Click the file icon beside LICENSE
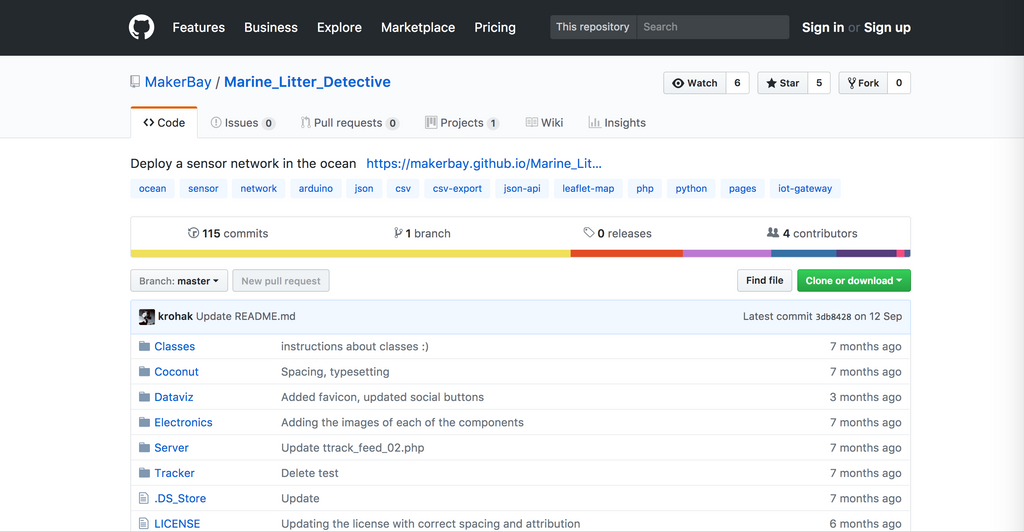The width and height of the screenshot is (1024, 532). (x=144, y=523)
